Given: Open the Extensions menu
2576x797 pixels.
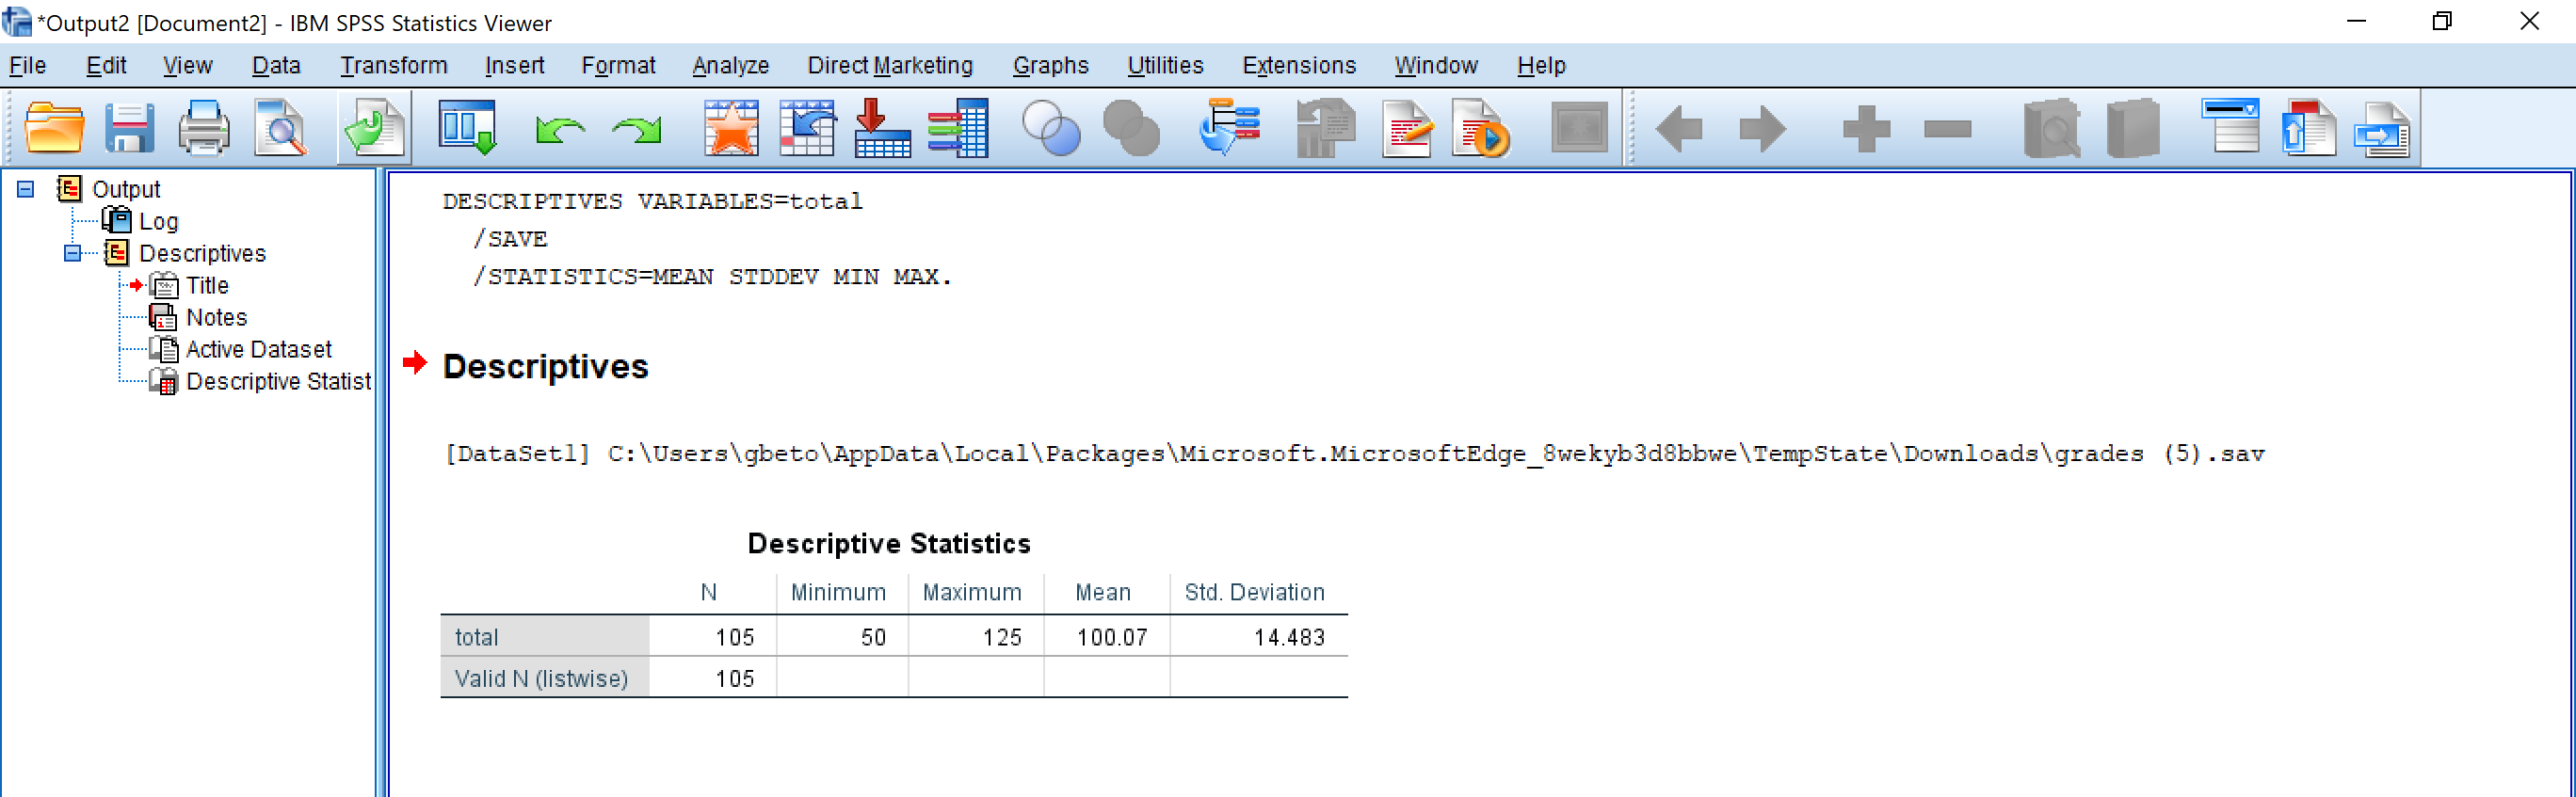Looking at the screenshot, I should point(1299,65).
